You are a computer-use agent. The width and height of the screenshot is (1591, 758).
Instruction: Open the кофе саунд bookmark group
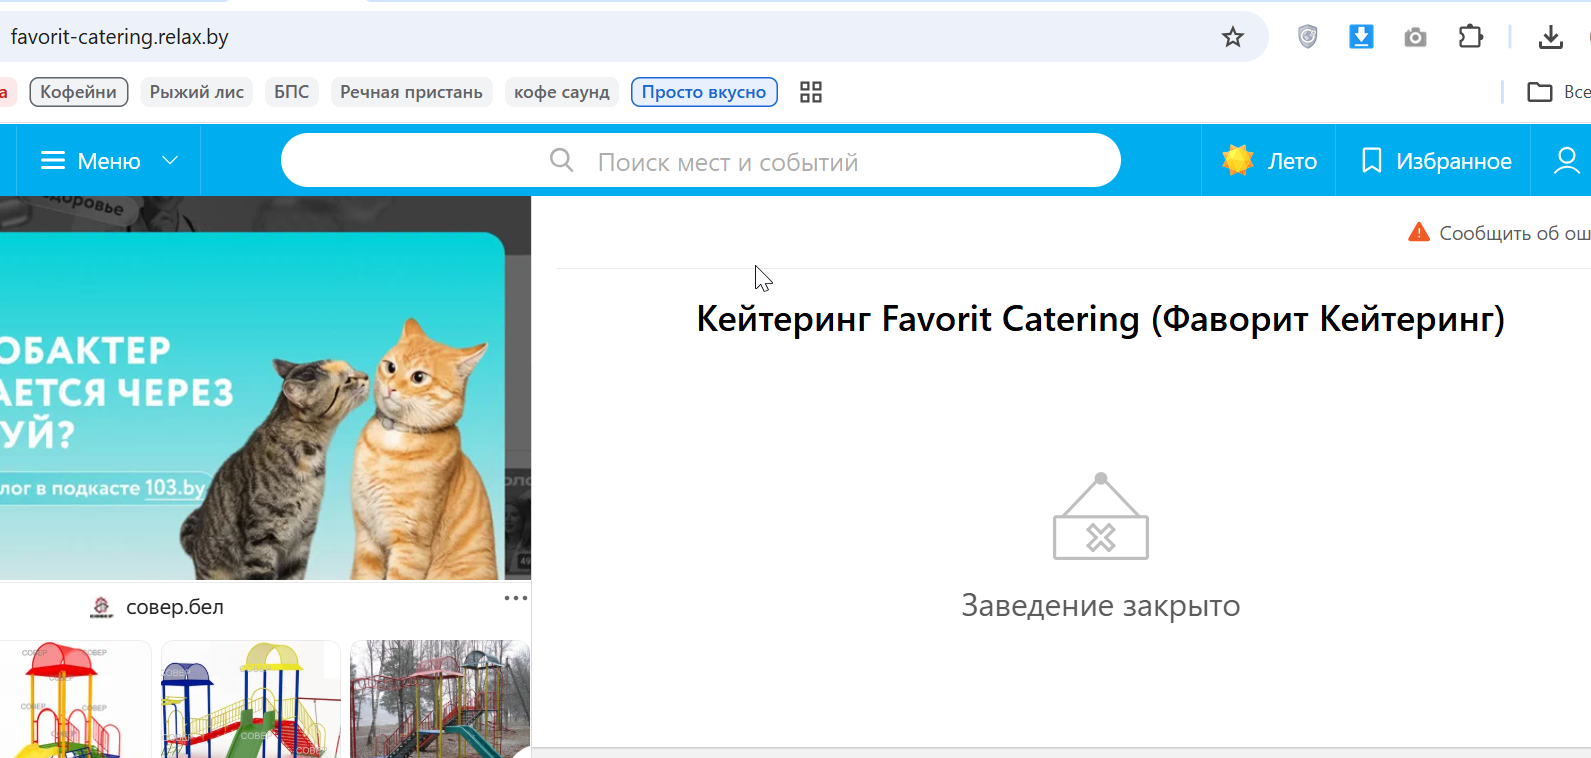[x=562, y=92]
